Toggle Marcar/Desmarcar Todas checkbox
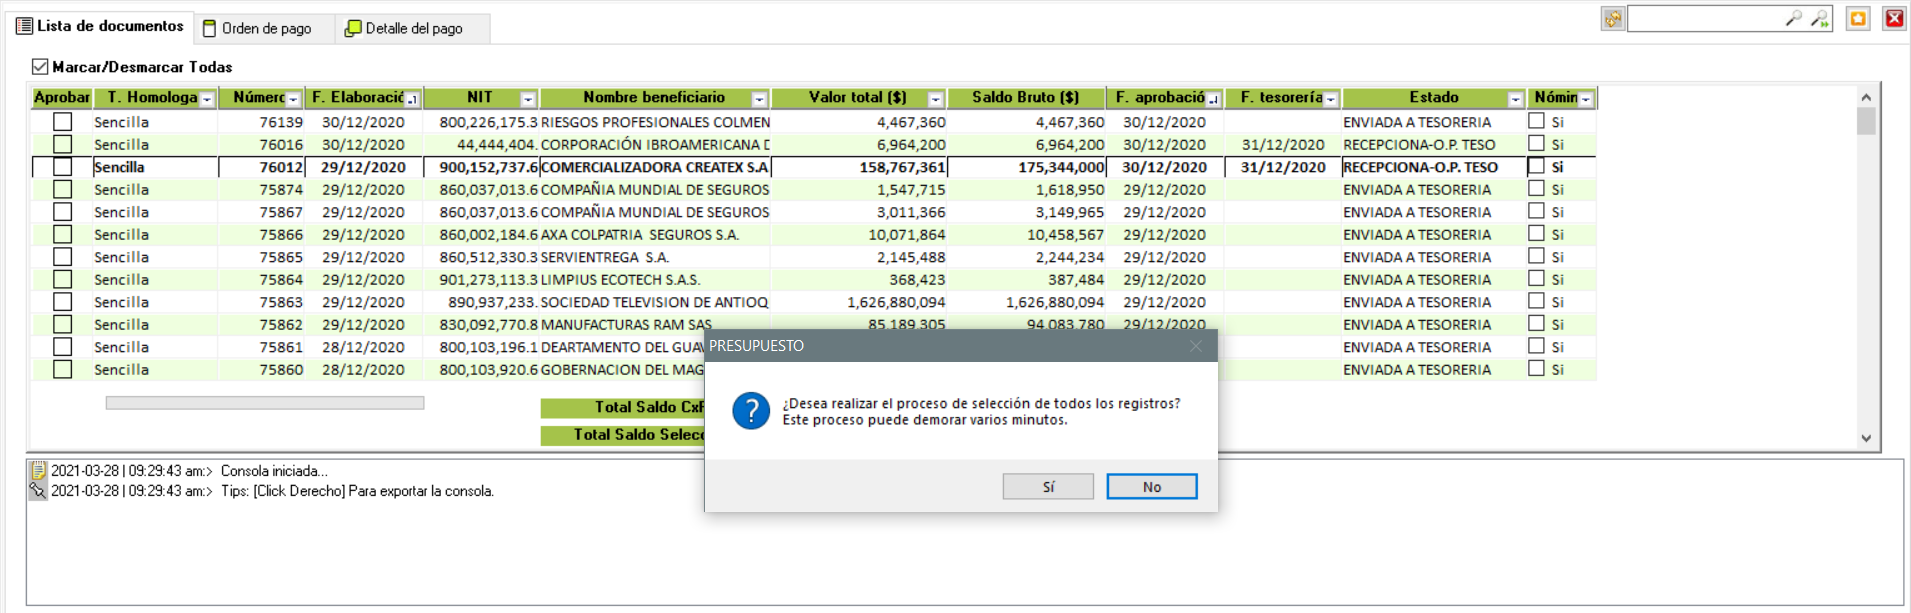 [x=40, y=67]
